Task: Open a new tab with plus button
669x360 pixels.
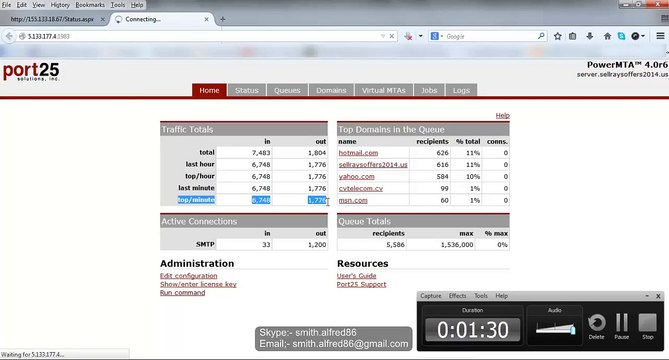Action: coord(223,19)
